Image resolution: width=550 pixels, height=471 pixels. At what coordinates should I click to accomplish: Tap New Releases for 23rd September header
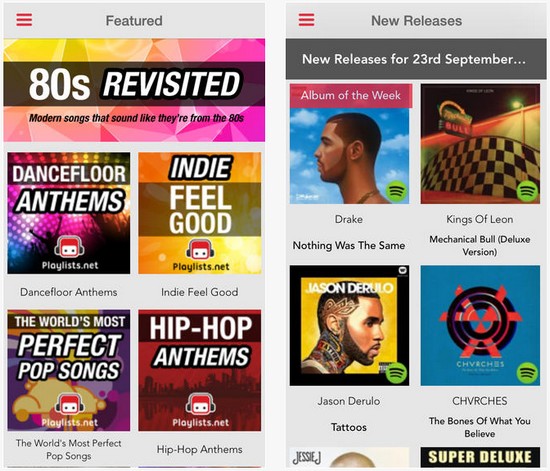416,59
